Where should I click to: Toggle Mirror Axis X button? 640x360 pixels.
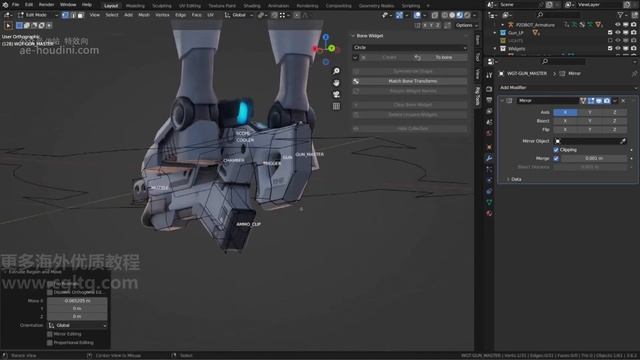[x=565, y=112]
